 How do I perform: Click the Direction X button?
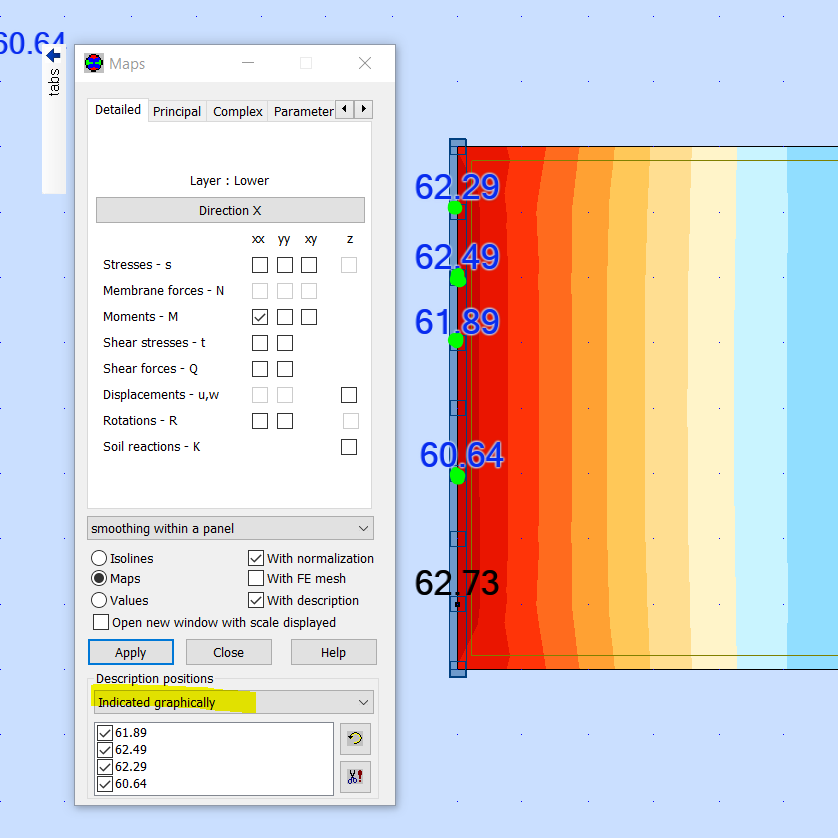click(230, 210)
